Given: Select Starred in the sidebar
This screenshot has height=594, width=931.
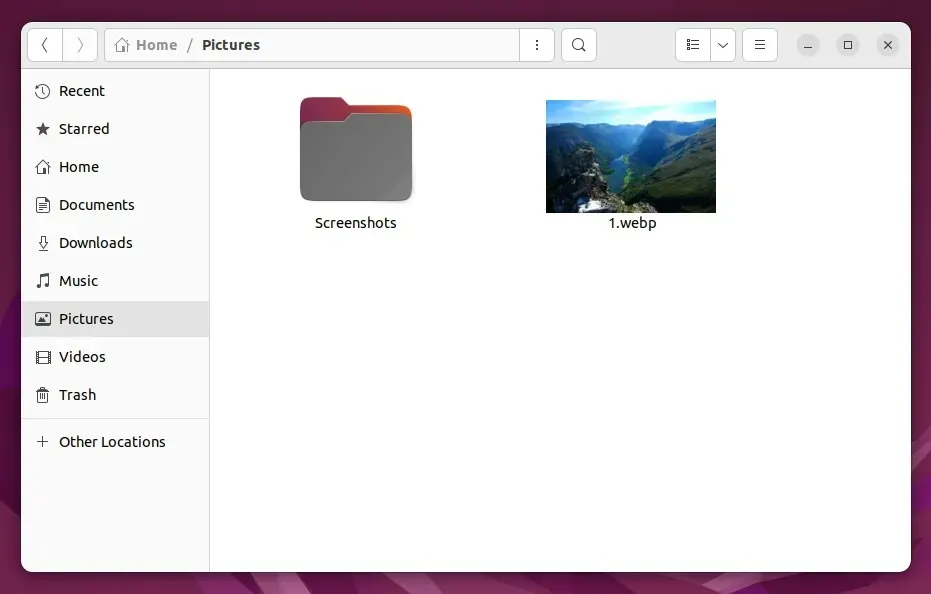Looking at the screenshot, I should coord(82,129).
